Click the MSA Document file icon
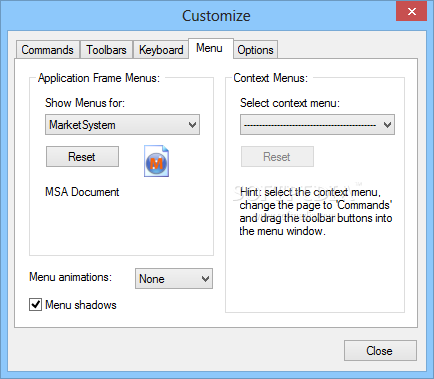Viewport: 434px width, 379px height. point(156,161)
